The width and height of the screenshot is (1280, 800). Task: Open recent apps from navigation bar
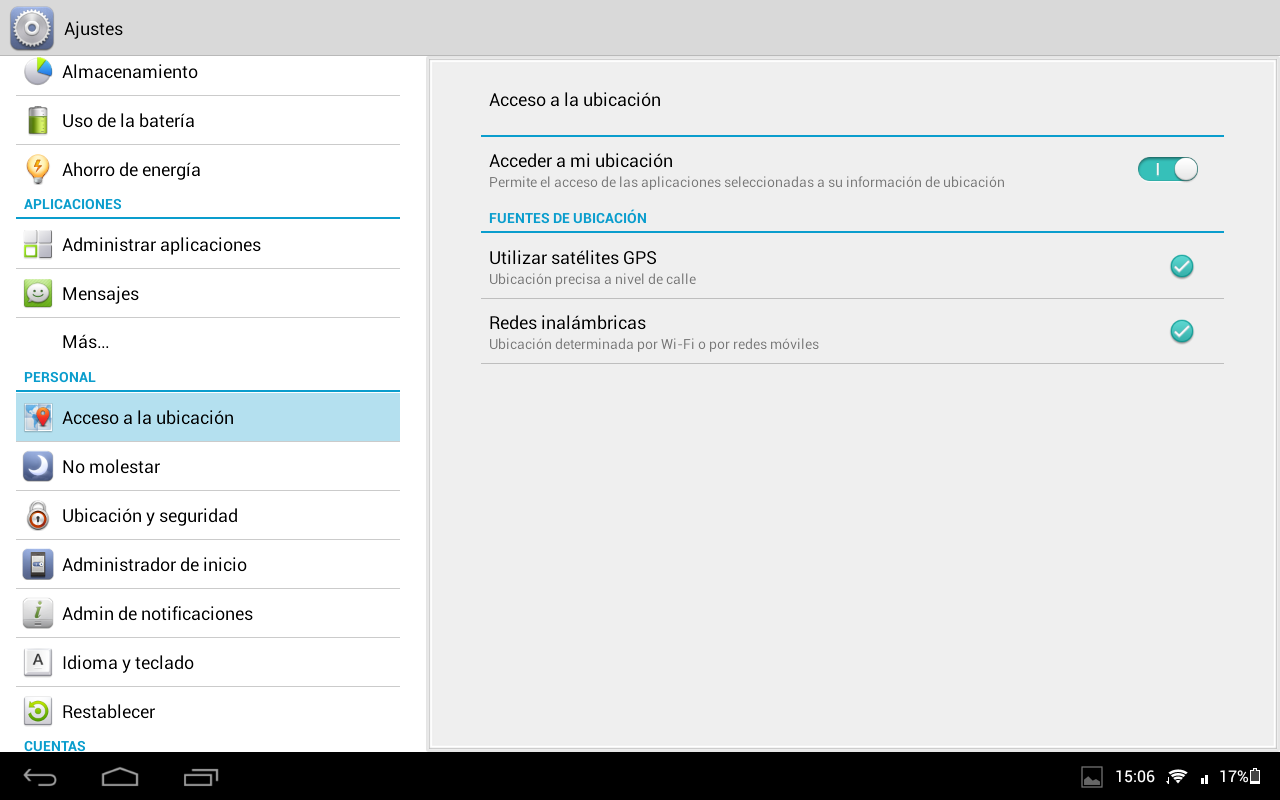pos(201,777)
